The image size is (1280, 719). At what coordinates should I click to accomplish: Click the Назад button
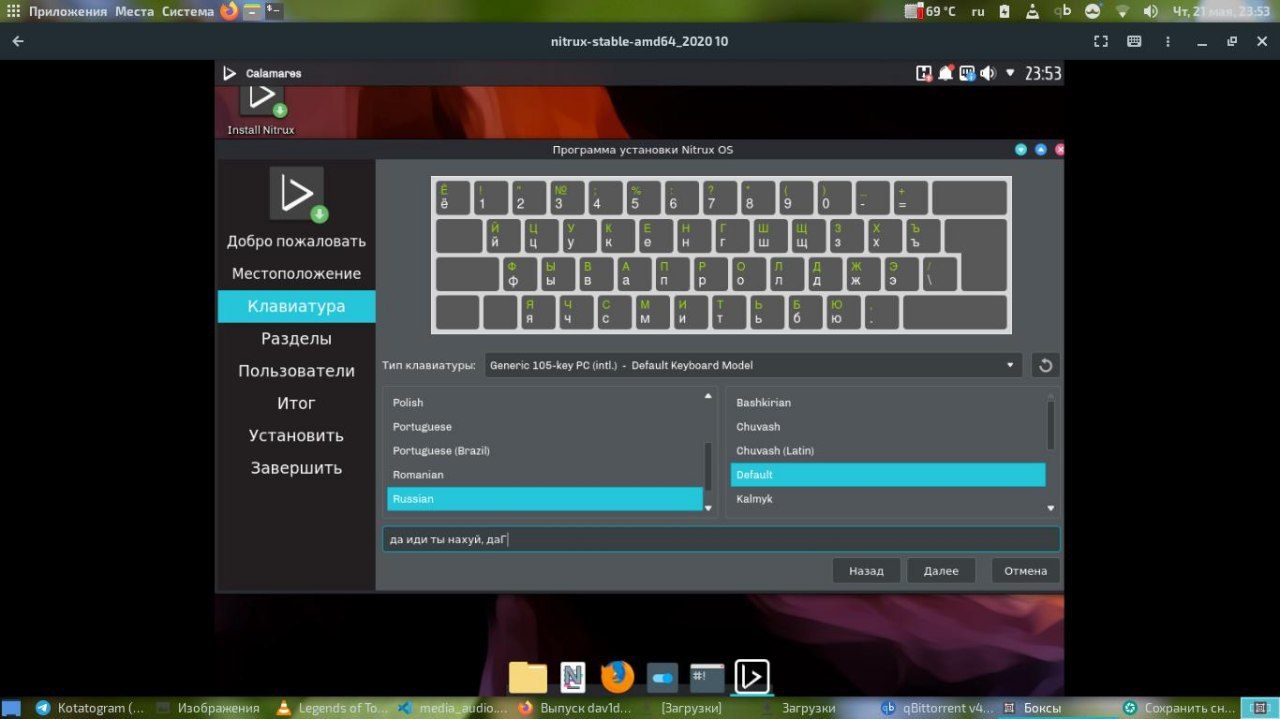pos(866,571)
